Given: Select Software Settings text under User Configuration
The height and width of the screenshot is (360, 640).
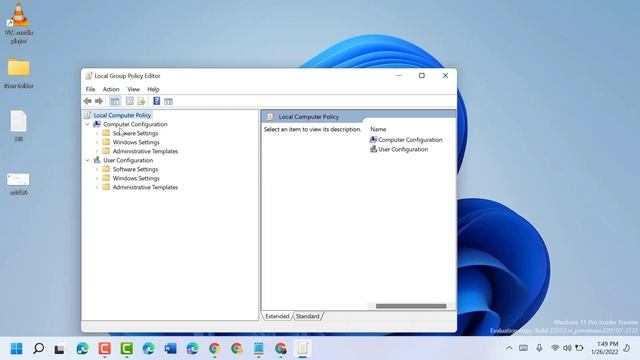Looking at the screenshot, I should tap(135, 169).
